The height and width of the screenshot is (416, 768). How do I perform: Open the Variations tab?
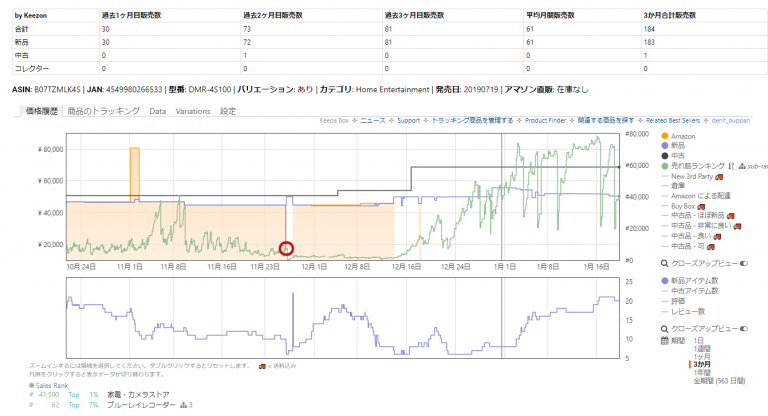click(192, 111)
